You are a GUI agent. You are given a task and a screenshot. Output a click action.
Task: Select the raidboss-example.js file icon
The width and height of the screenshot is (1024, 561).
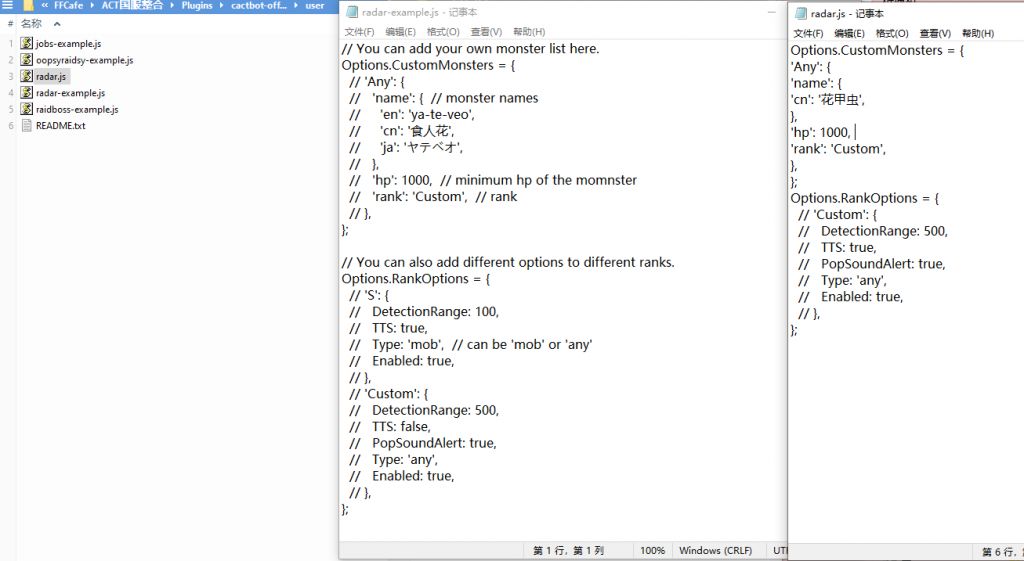click(26, 108)
